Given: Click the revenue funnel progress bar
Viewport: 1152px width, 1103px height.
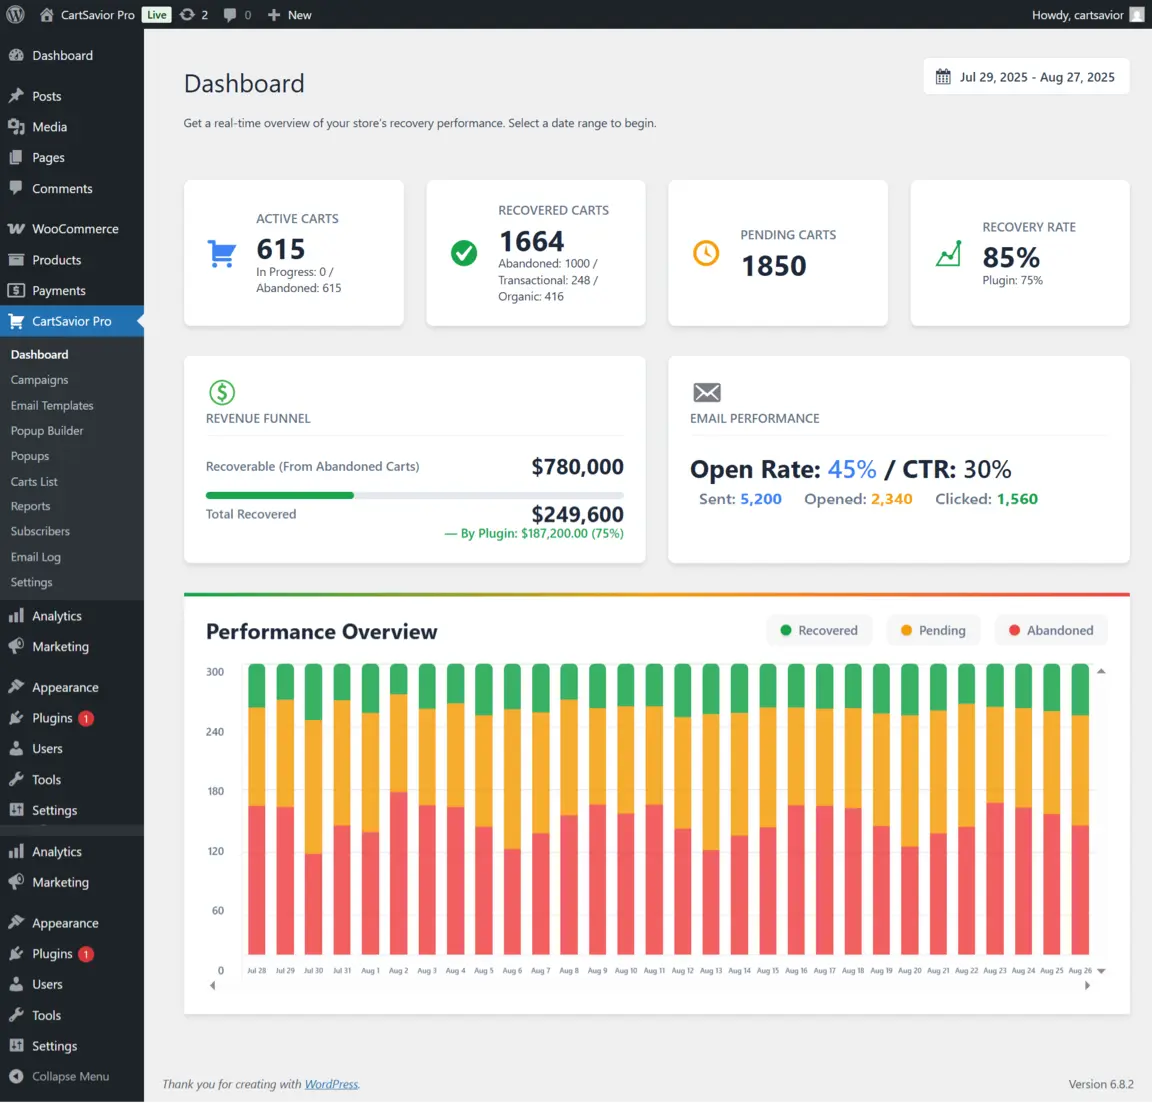Looking at the screenshot, I should pyautogui.click(x=414, y=495).
